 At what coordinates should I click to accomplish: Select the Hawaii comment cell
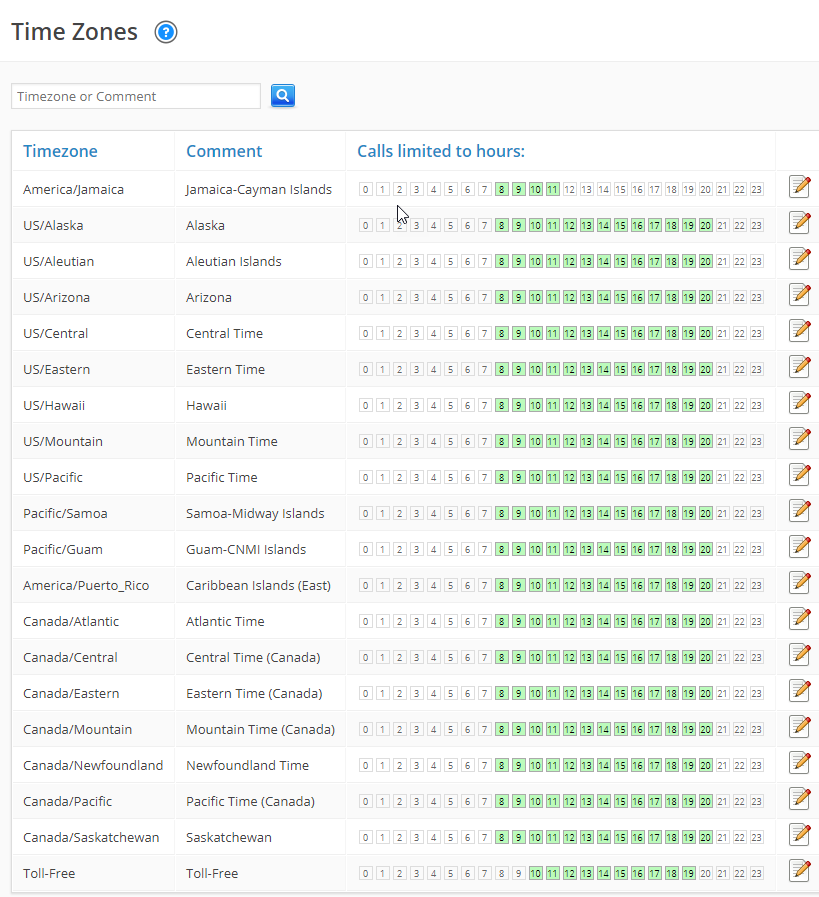point(206,406)
